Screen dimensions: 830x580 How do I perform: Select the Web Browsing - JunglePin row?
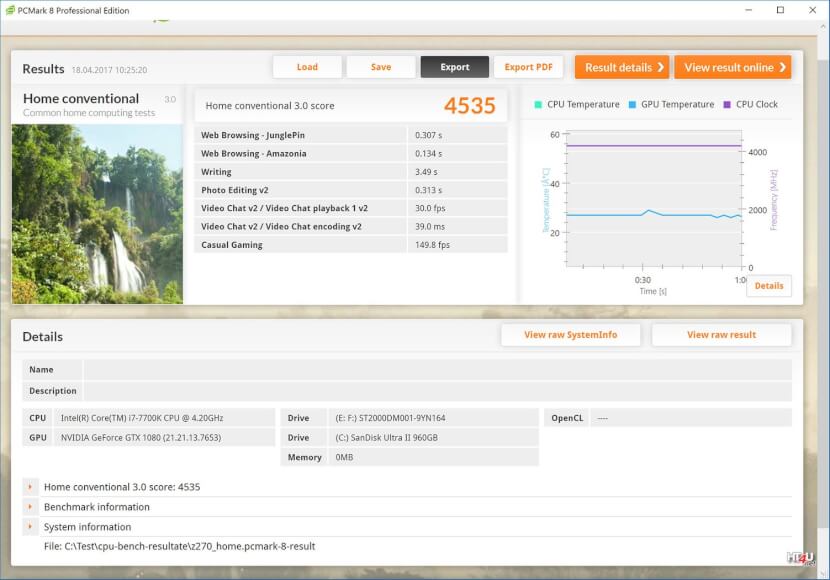coord(351,135)
